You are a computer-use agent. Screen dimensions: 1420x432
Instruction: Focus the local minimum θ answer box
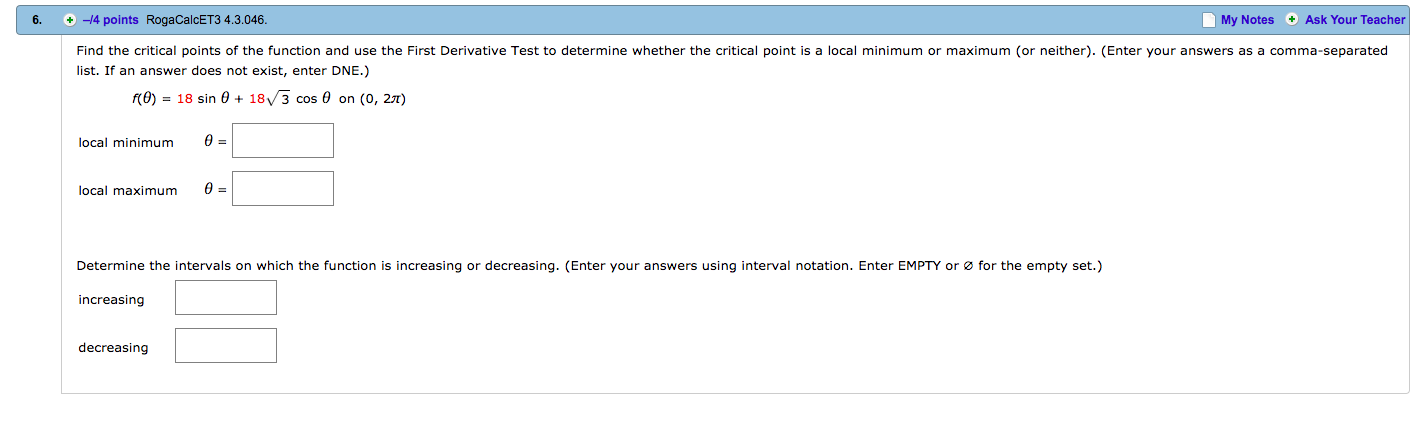(x=283, y=141)
